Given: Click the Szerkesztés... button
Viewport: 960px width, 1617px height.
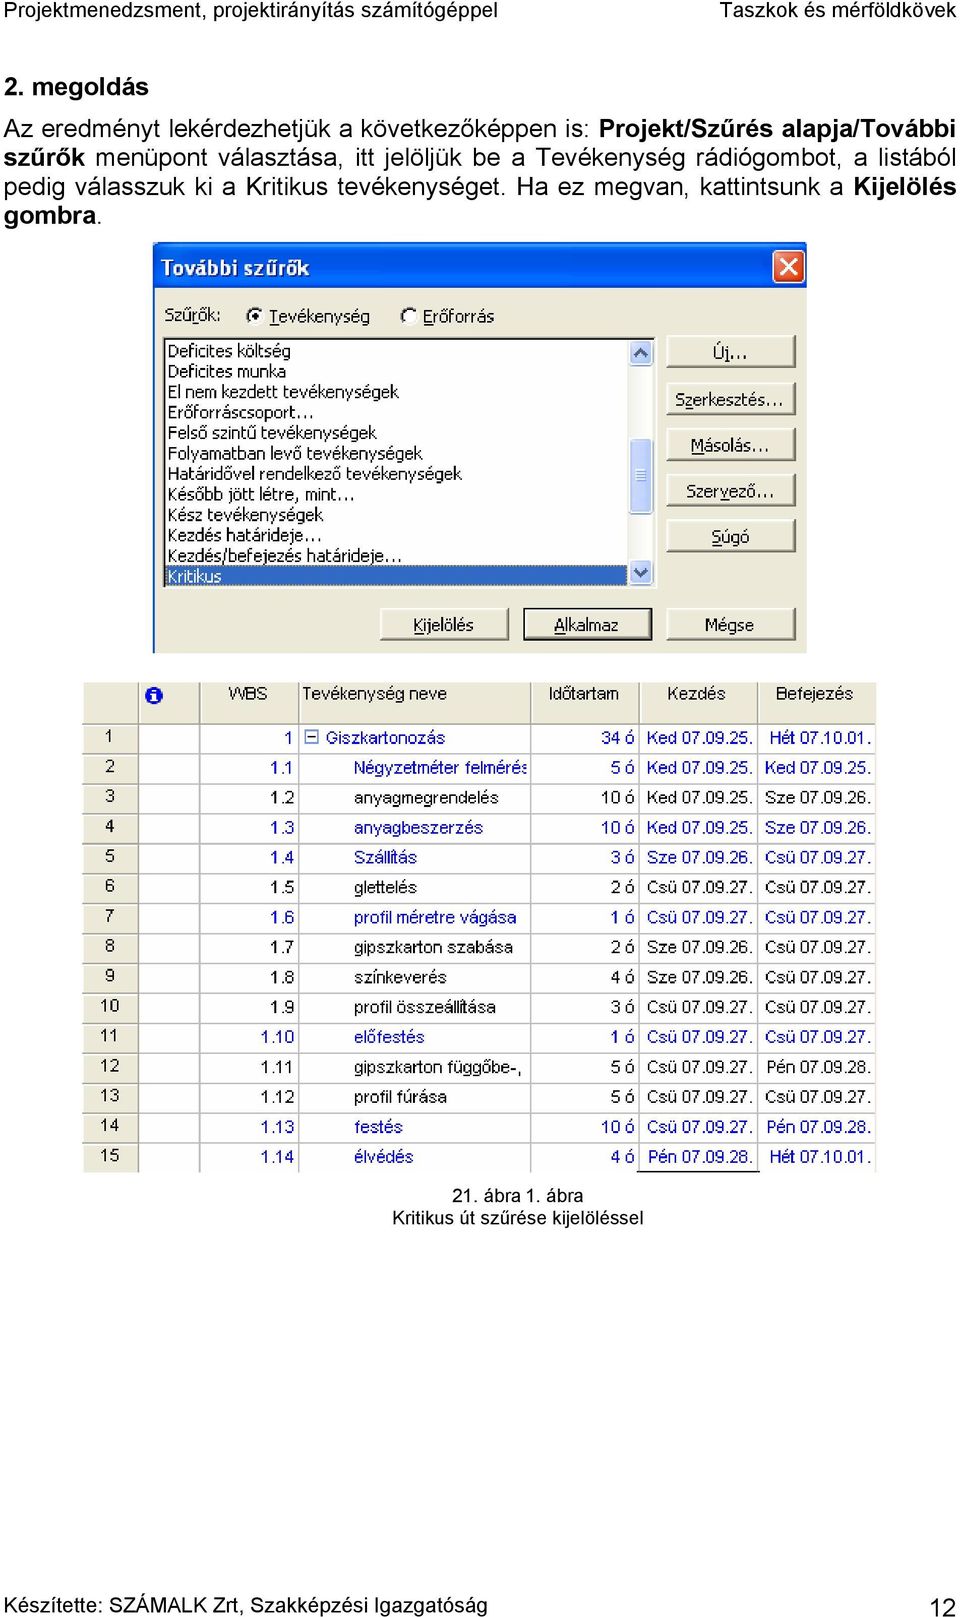Looking at the screenshot, I should pos(730,399).
